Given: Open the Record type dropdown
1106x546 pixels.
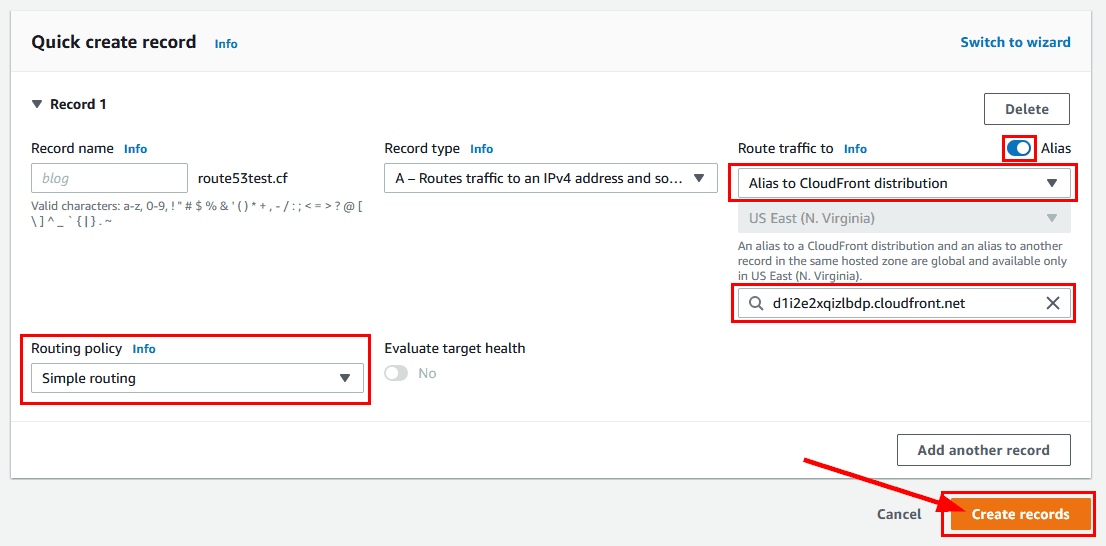Looking at the screenshot, I should (550, 179).
